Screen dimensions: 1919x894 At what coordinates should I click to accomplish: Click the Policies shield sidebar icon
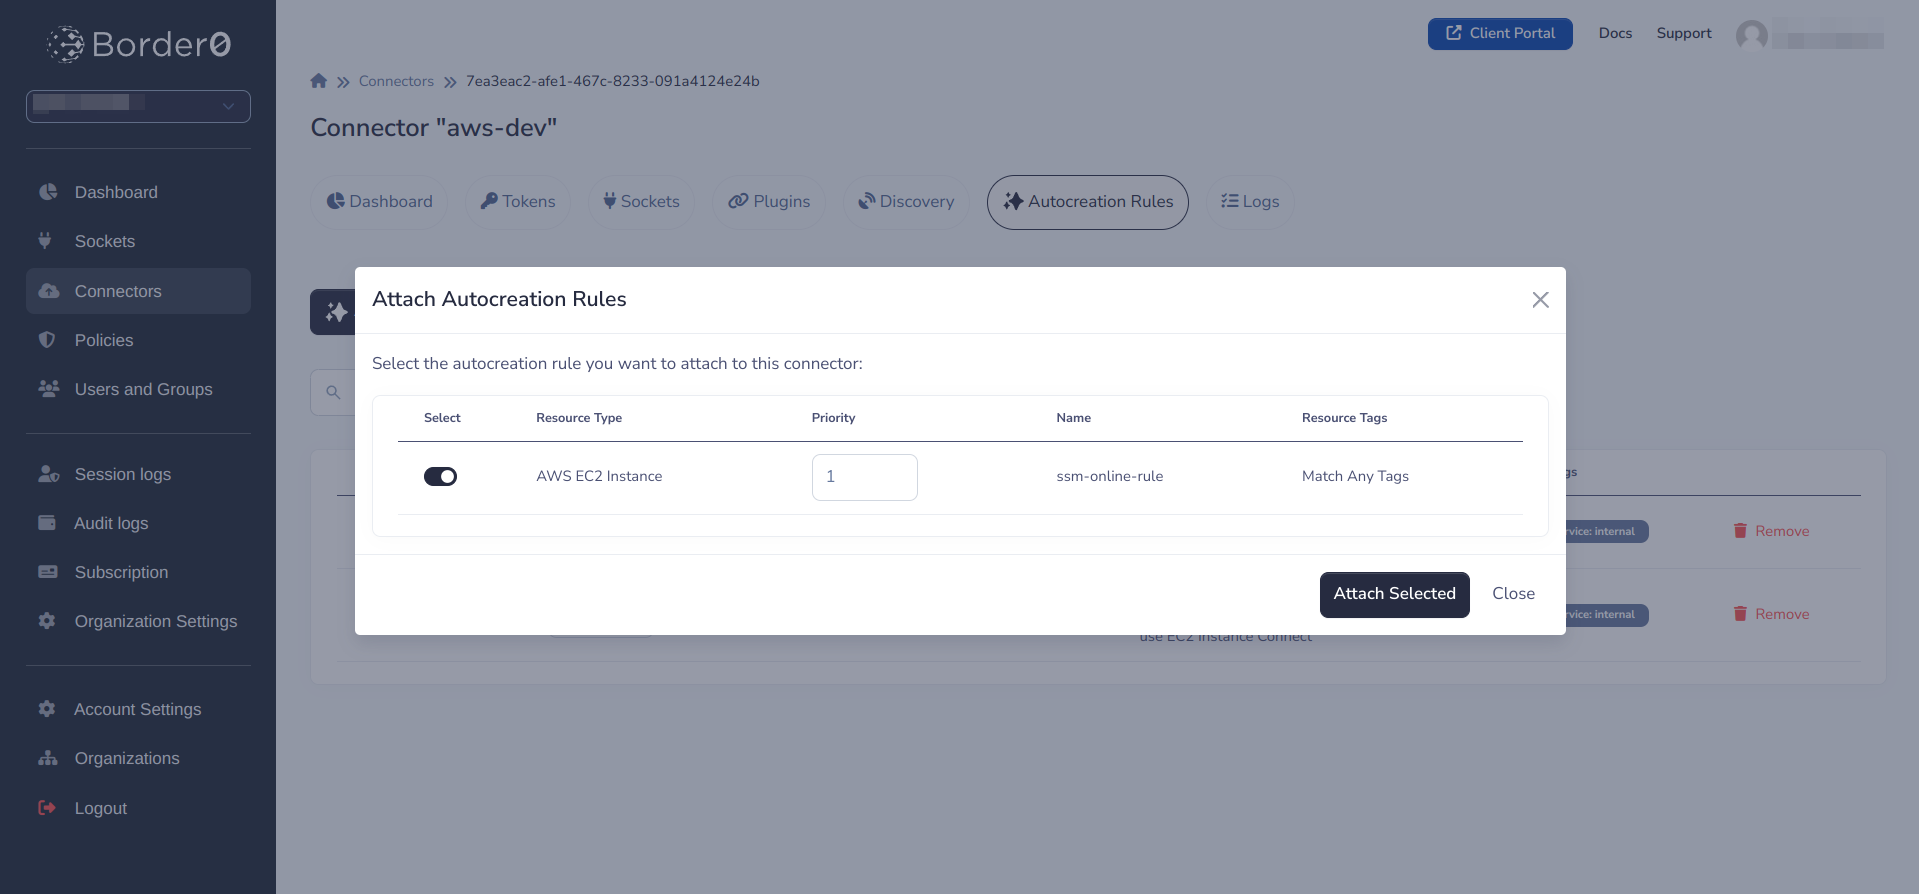click(46, 340)
